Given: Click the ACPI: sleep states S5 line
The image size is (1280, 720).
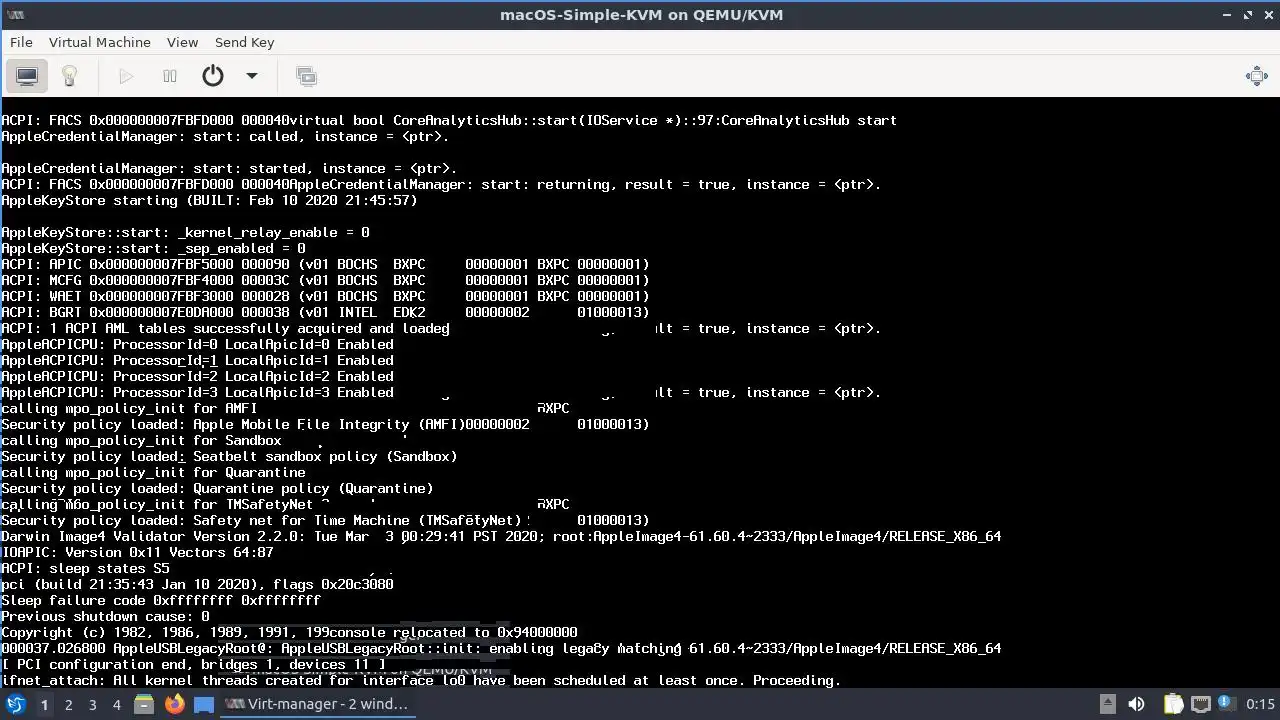Looking at the screenshot, I should coord(85,568).
